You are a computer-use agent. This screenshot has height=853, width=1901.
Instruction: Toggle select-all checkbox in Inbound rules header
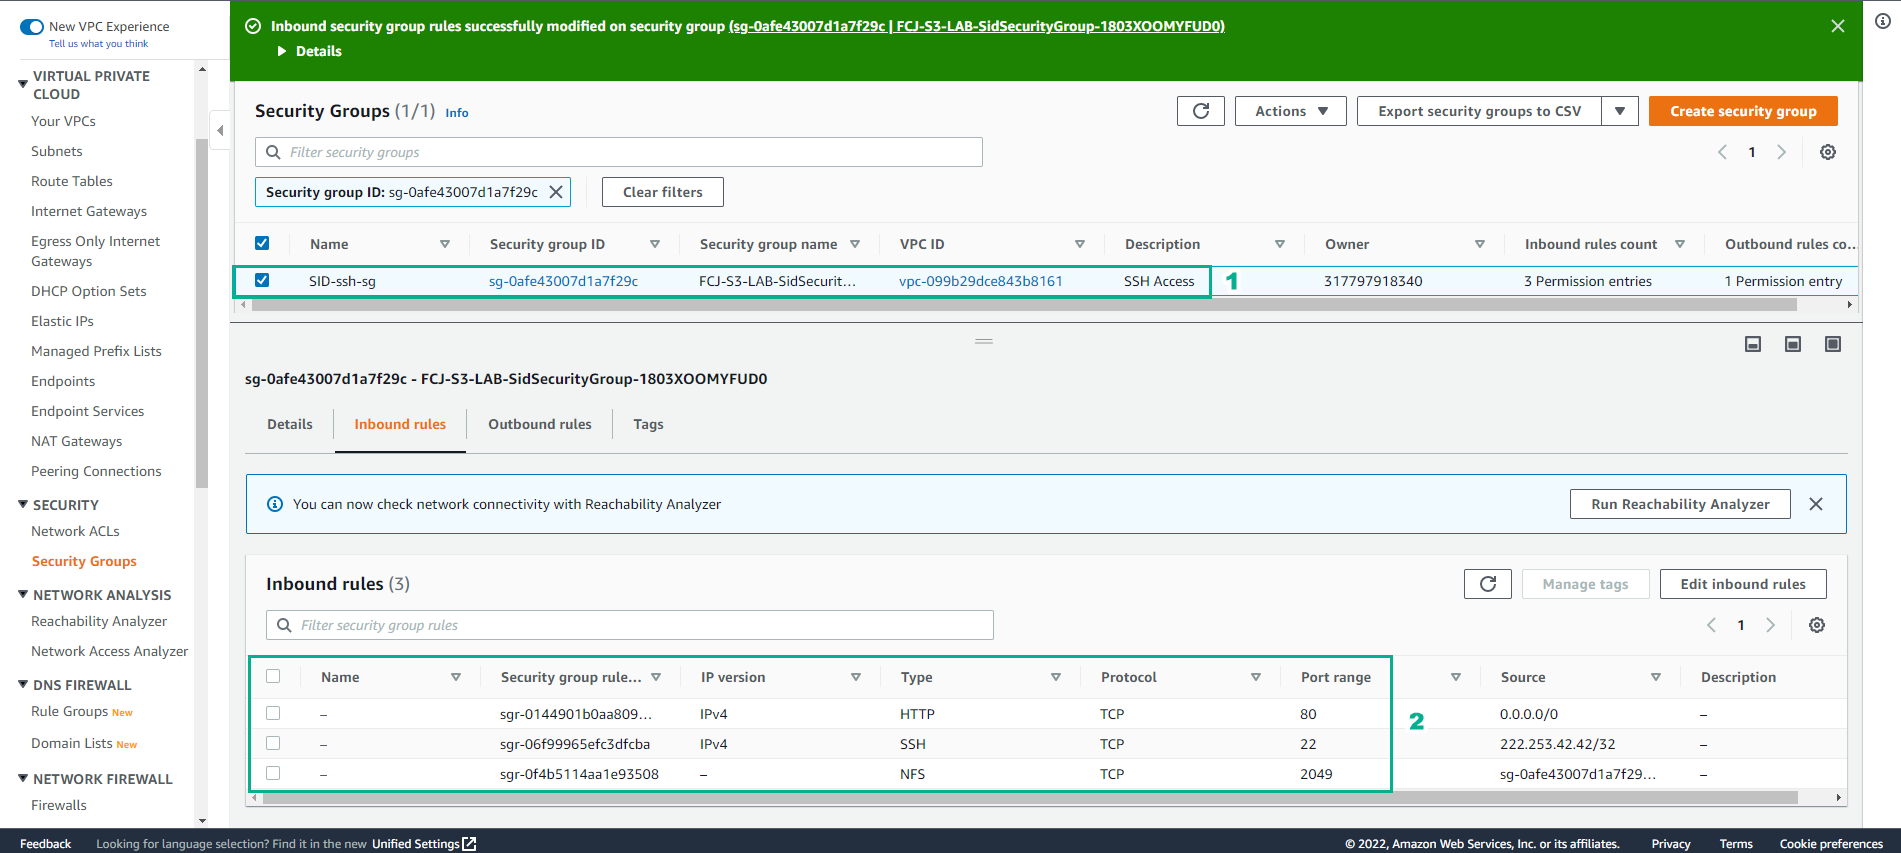[x=273, y=676]
